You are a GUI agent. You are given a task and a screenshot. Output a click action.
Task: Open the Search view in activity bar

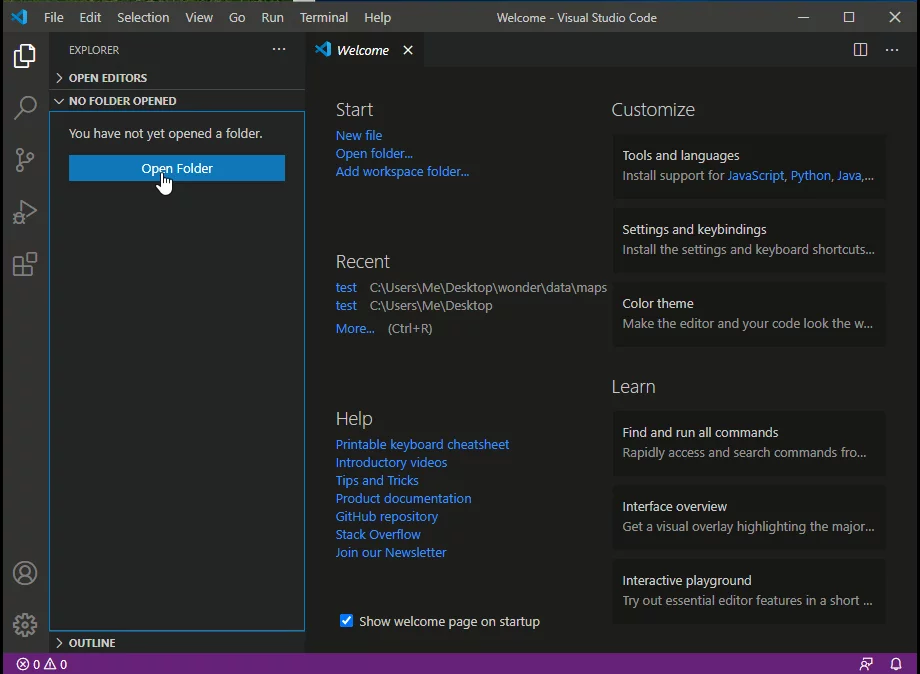25,107
